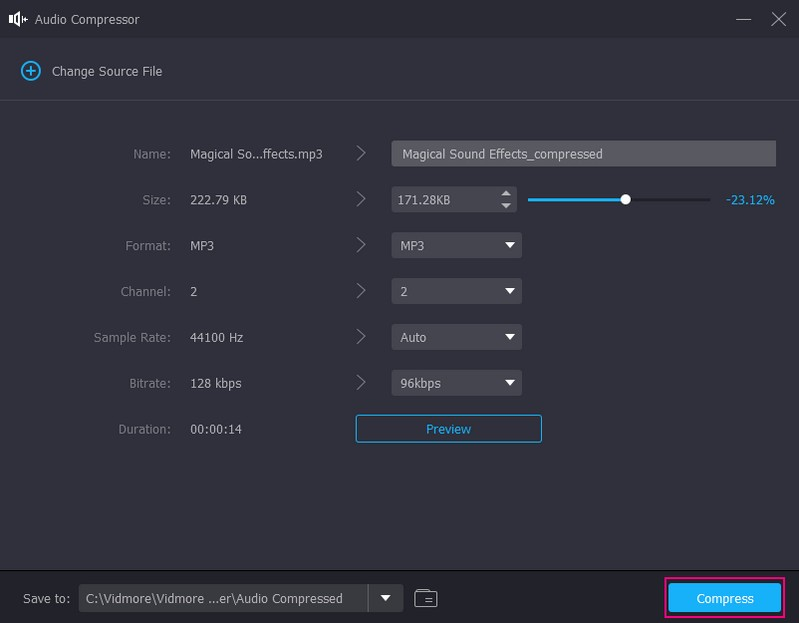Click the Save to path field
This screenshot has height=623, width=799.
223,598
